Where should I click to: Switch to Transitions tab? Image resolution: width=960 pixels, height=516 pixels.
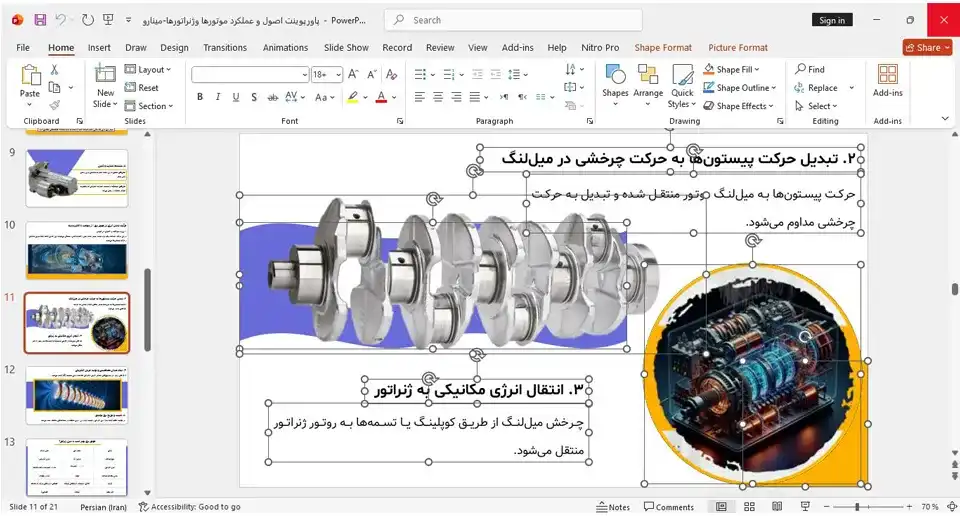click(225, 48)
